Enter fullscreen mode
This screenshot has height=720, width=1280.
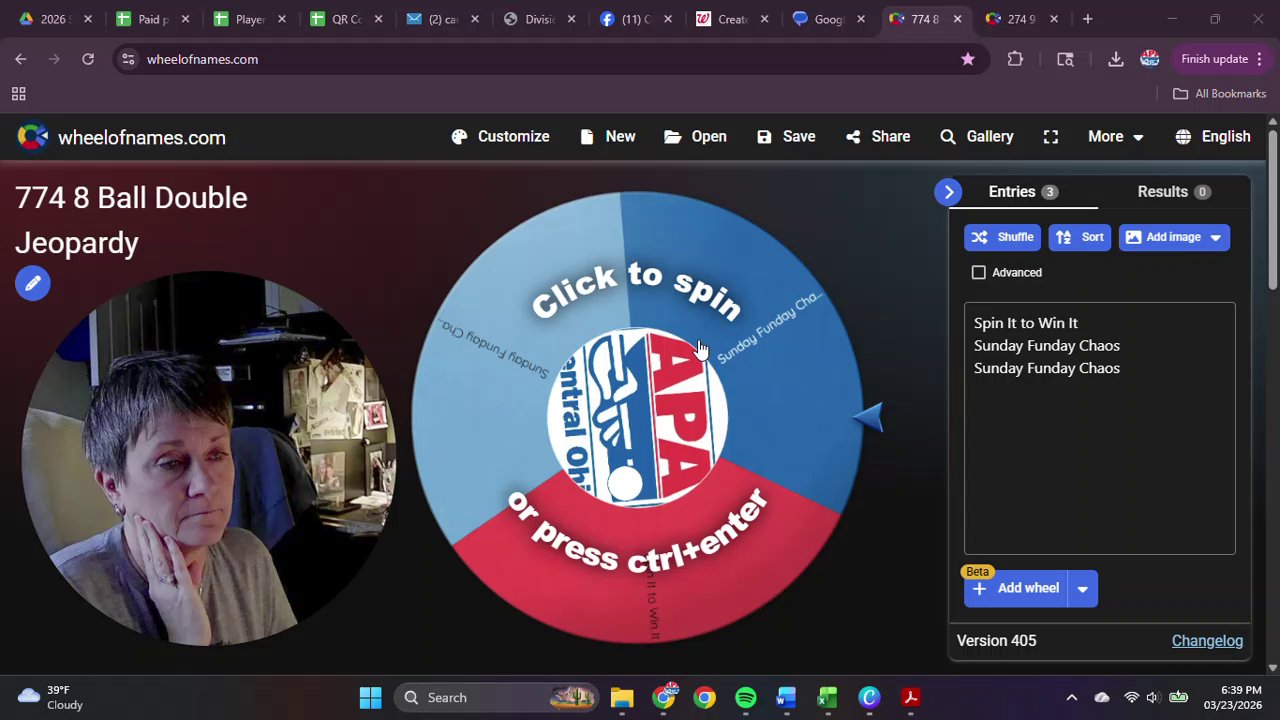(1050, 137)
